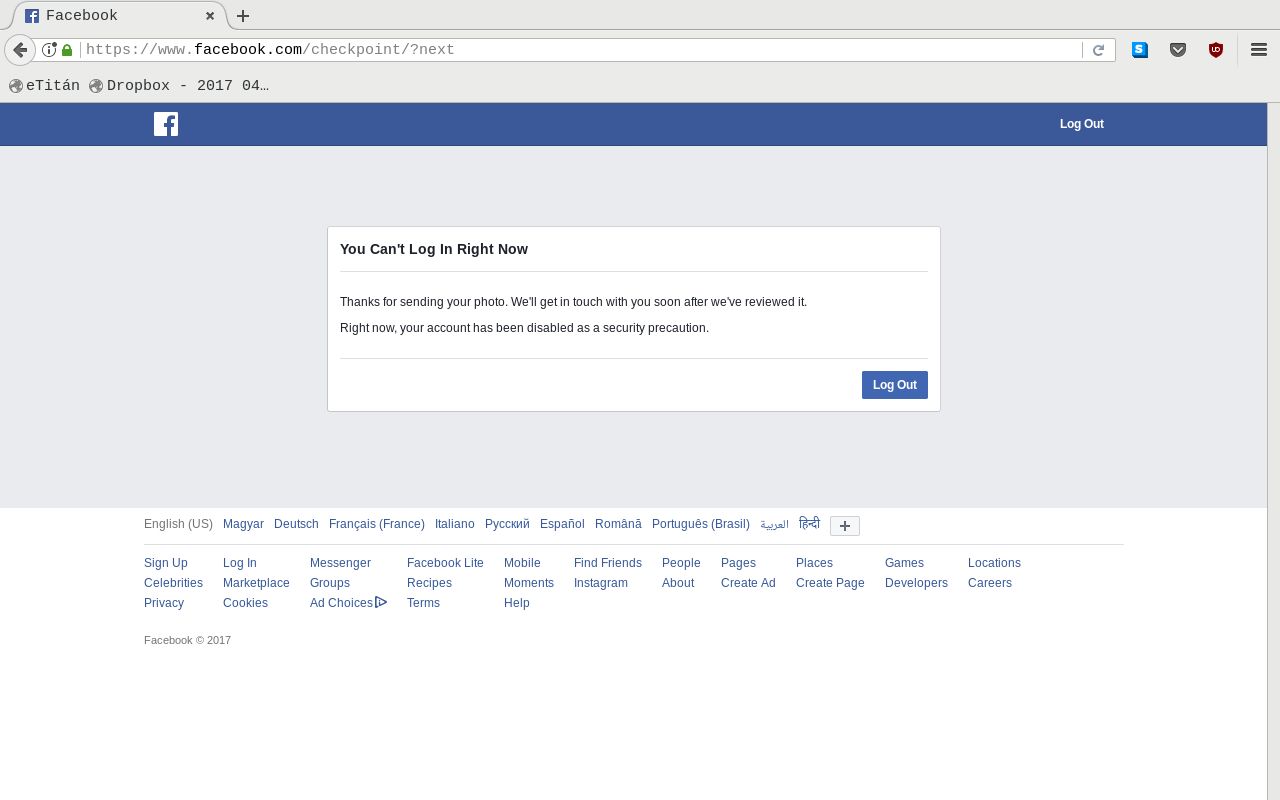This screenshot has width=1280, height=800.
Task: Open the Mobile footer link
Action: click(x=522, y=563)
